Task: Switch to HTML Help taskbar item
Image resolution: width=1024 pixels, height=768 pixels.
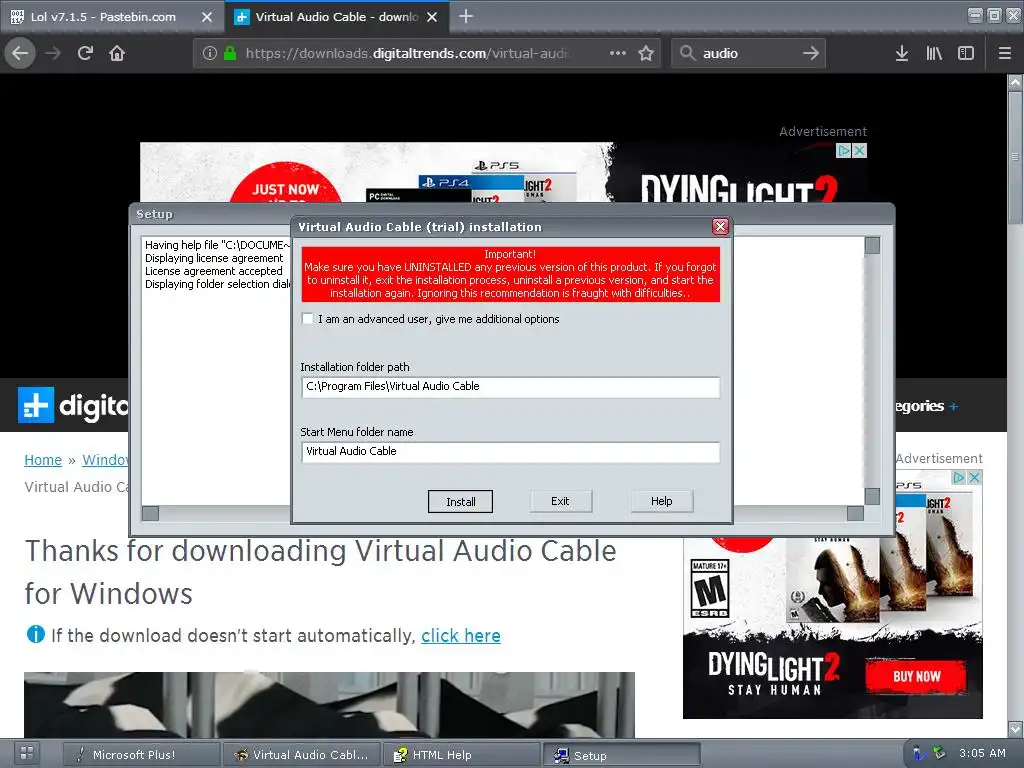Action: (x=461, y=754)
